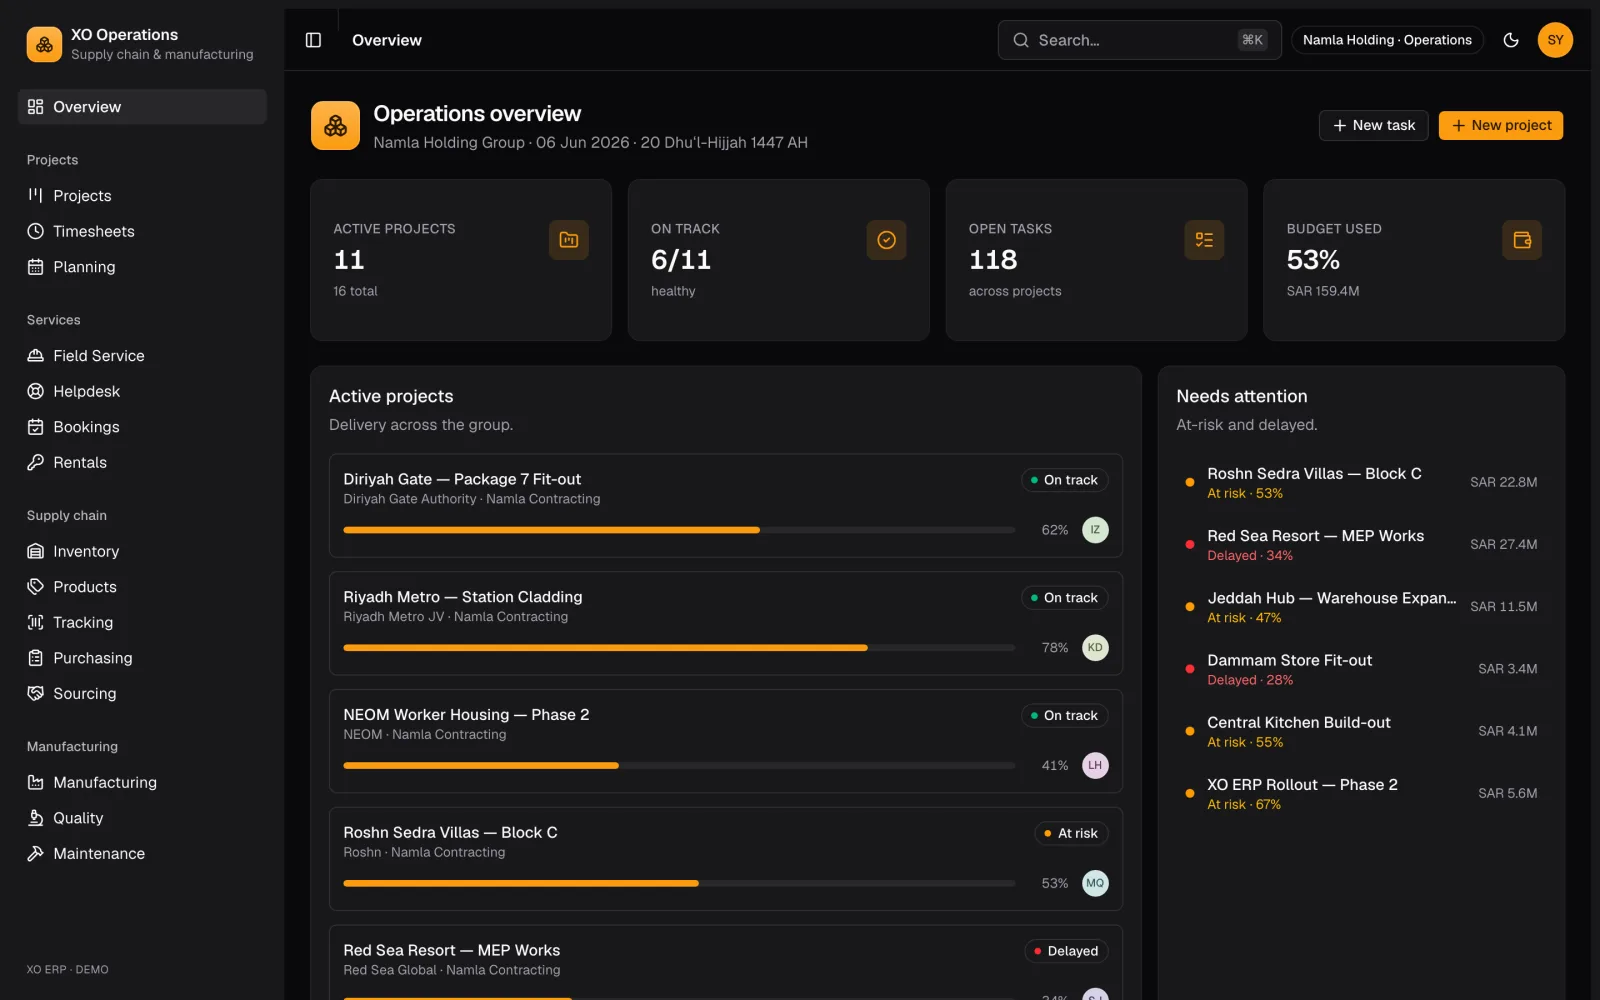Click the Active Projects folder icon

pyautogui.click(x=568, y=240)
